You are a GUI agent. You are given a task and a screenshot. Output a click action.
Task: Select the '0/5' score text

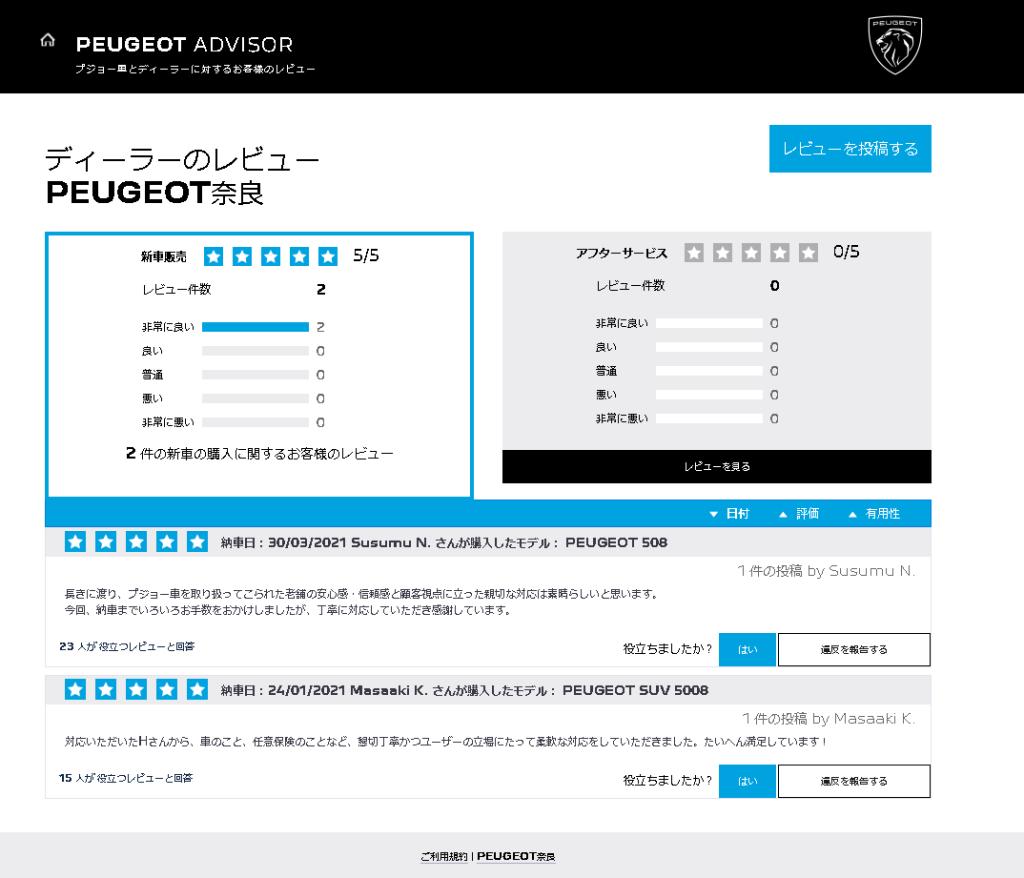coord(846,252)
